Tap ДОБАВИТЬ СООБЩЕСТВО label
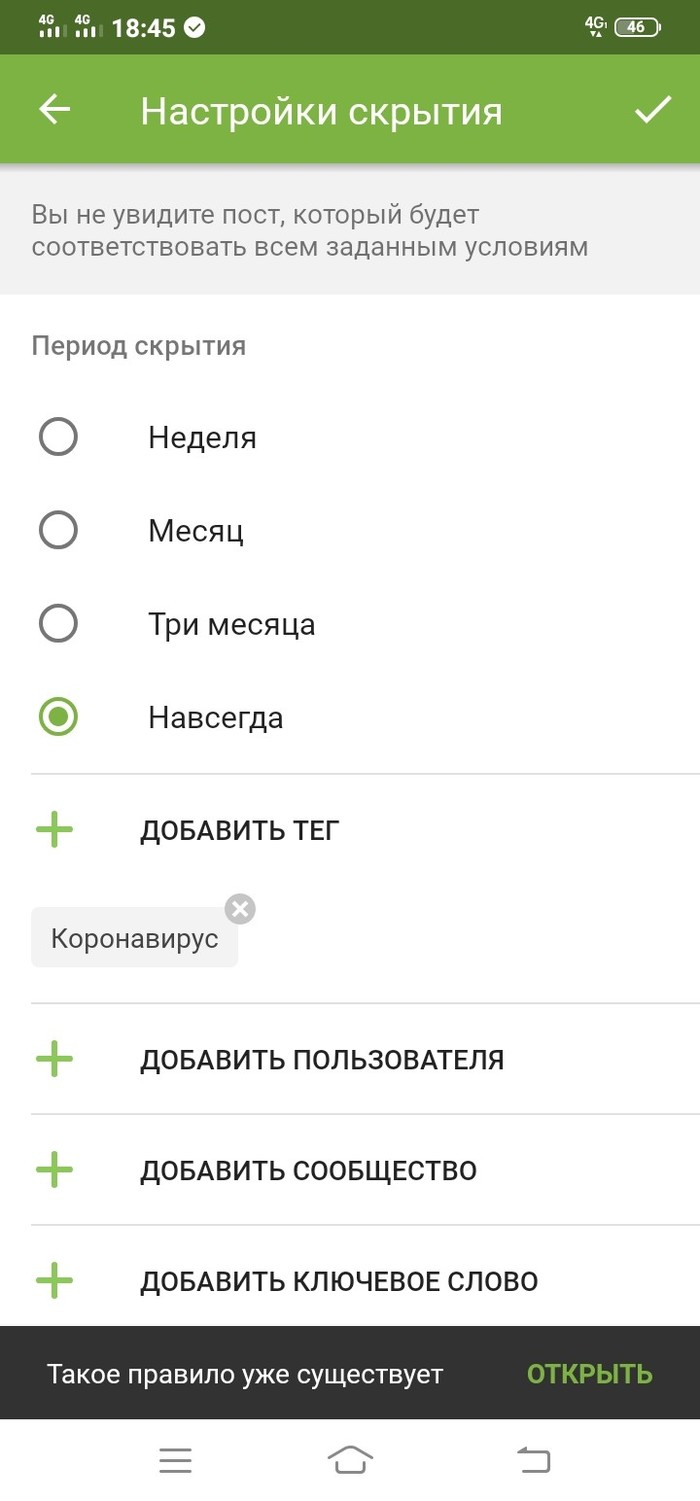Screen dimensions: 700x1501 (308, 1171)
